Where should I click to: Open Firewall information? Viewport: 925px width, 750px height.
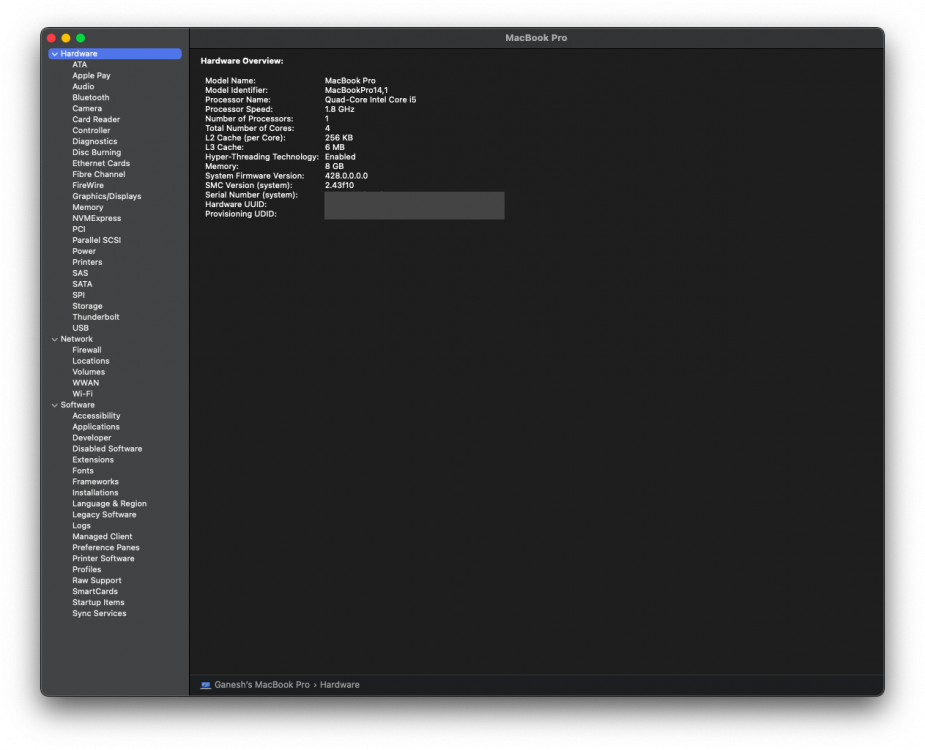(87, 350)
